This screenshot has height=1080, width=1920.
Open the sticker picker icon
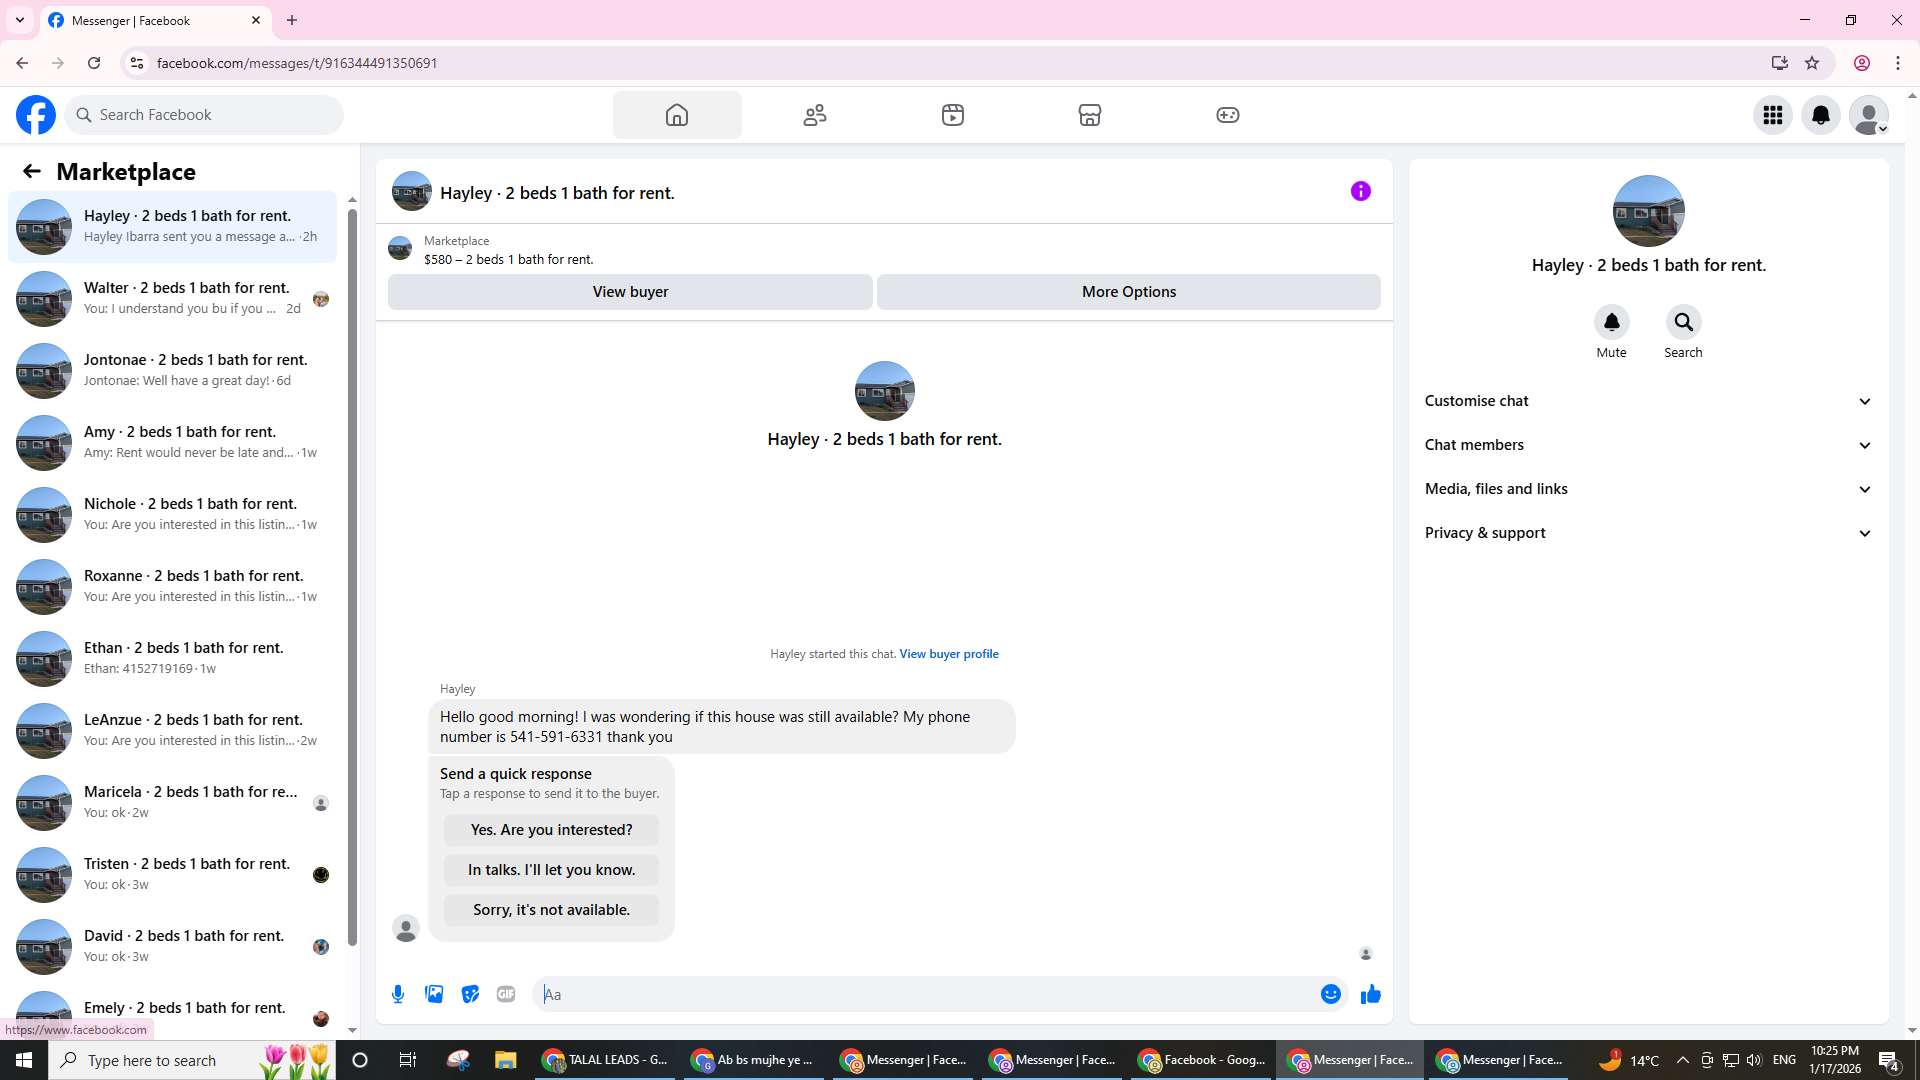pos(470,994)
